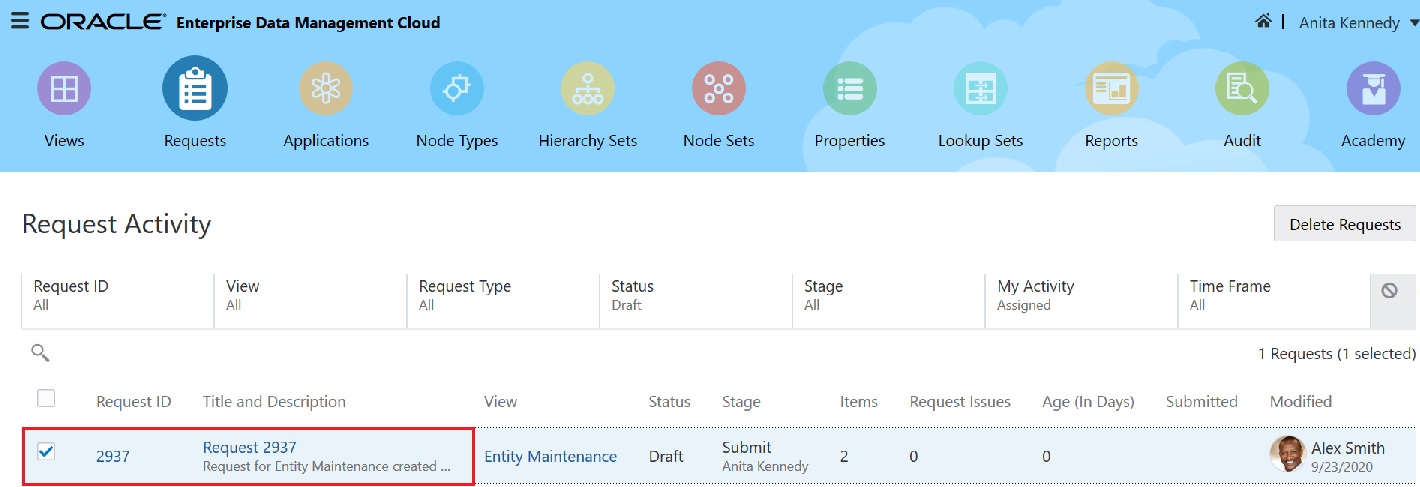Sort by Title and Description column header

point(274,401)
